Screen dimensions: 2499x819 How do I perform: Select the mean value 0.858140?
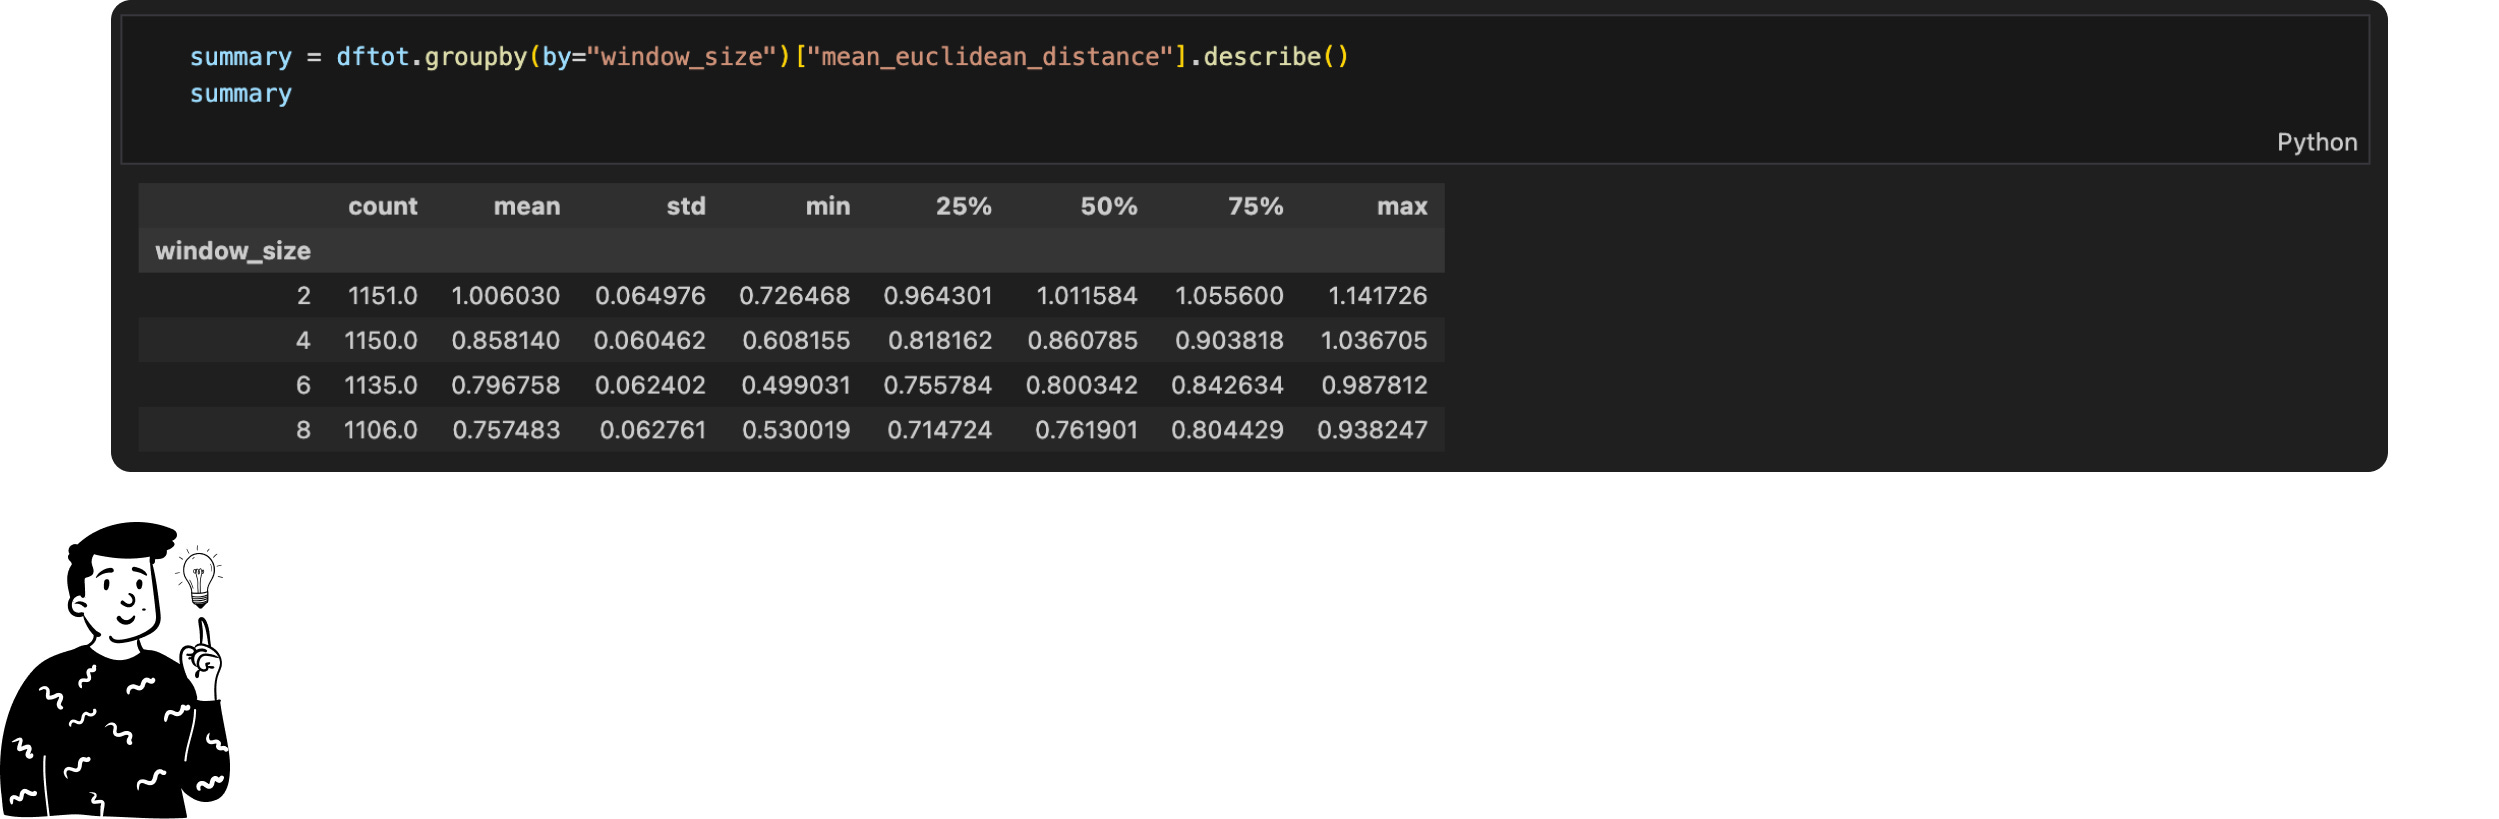[505, 341]
